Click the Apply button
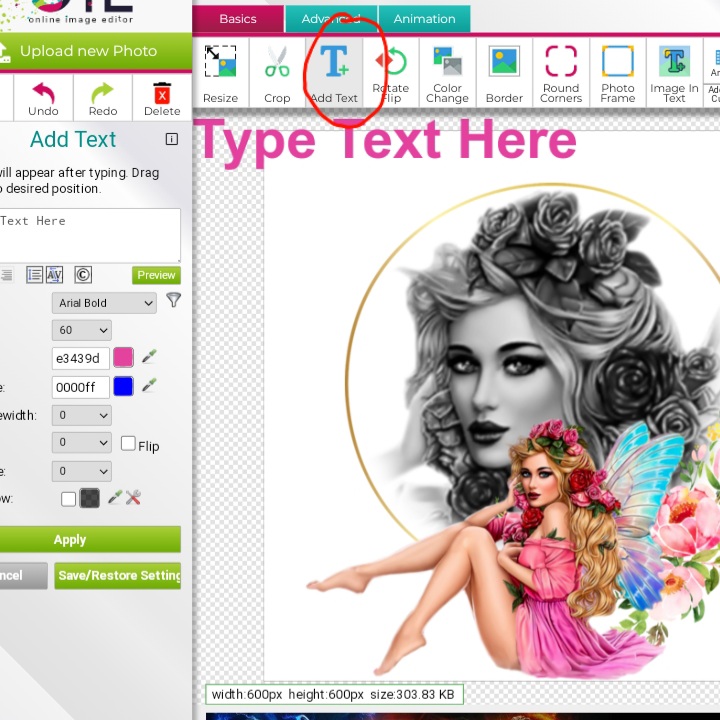This screenshot has width=720, height=720. click(x=90, y=539)
